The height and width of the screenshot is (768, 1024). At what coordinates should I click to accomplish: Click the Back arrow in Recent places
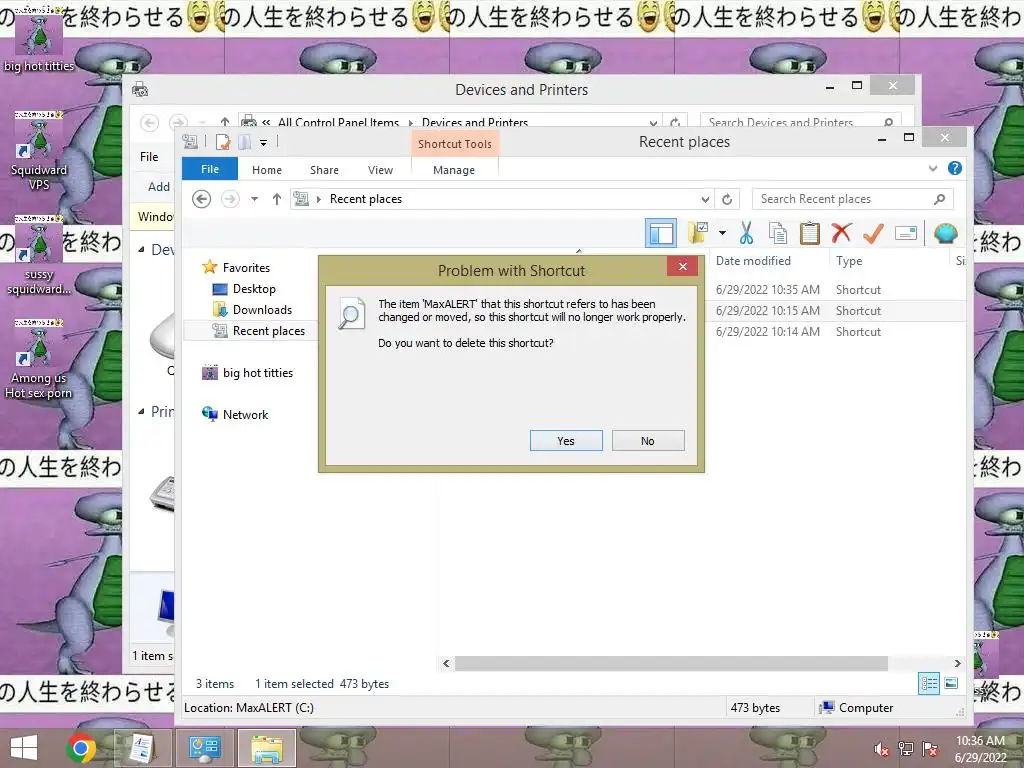click(202, 199)
